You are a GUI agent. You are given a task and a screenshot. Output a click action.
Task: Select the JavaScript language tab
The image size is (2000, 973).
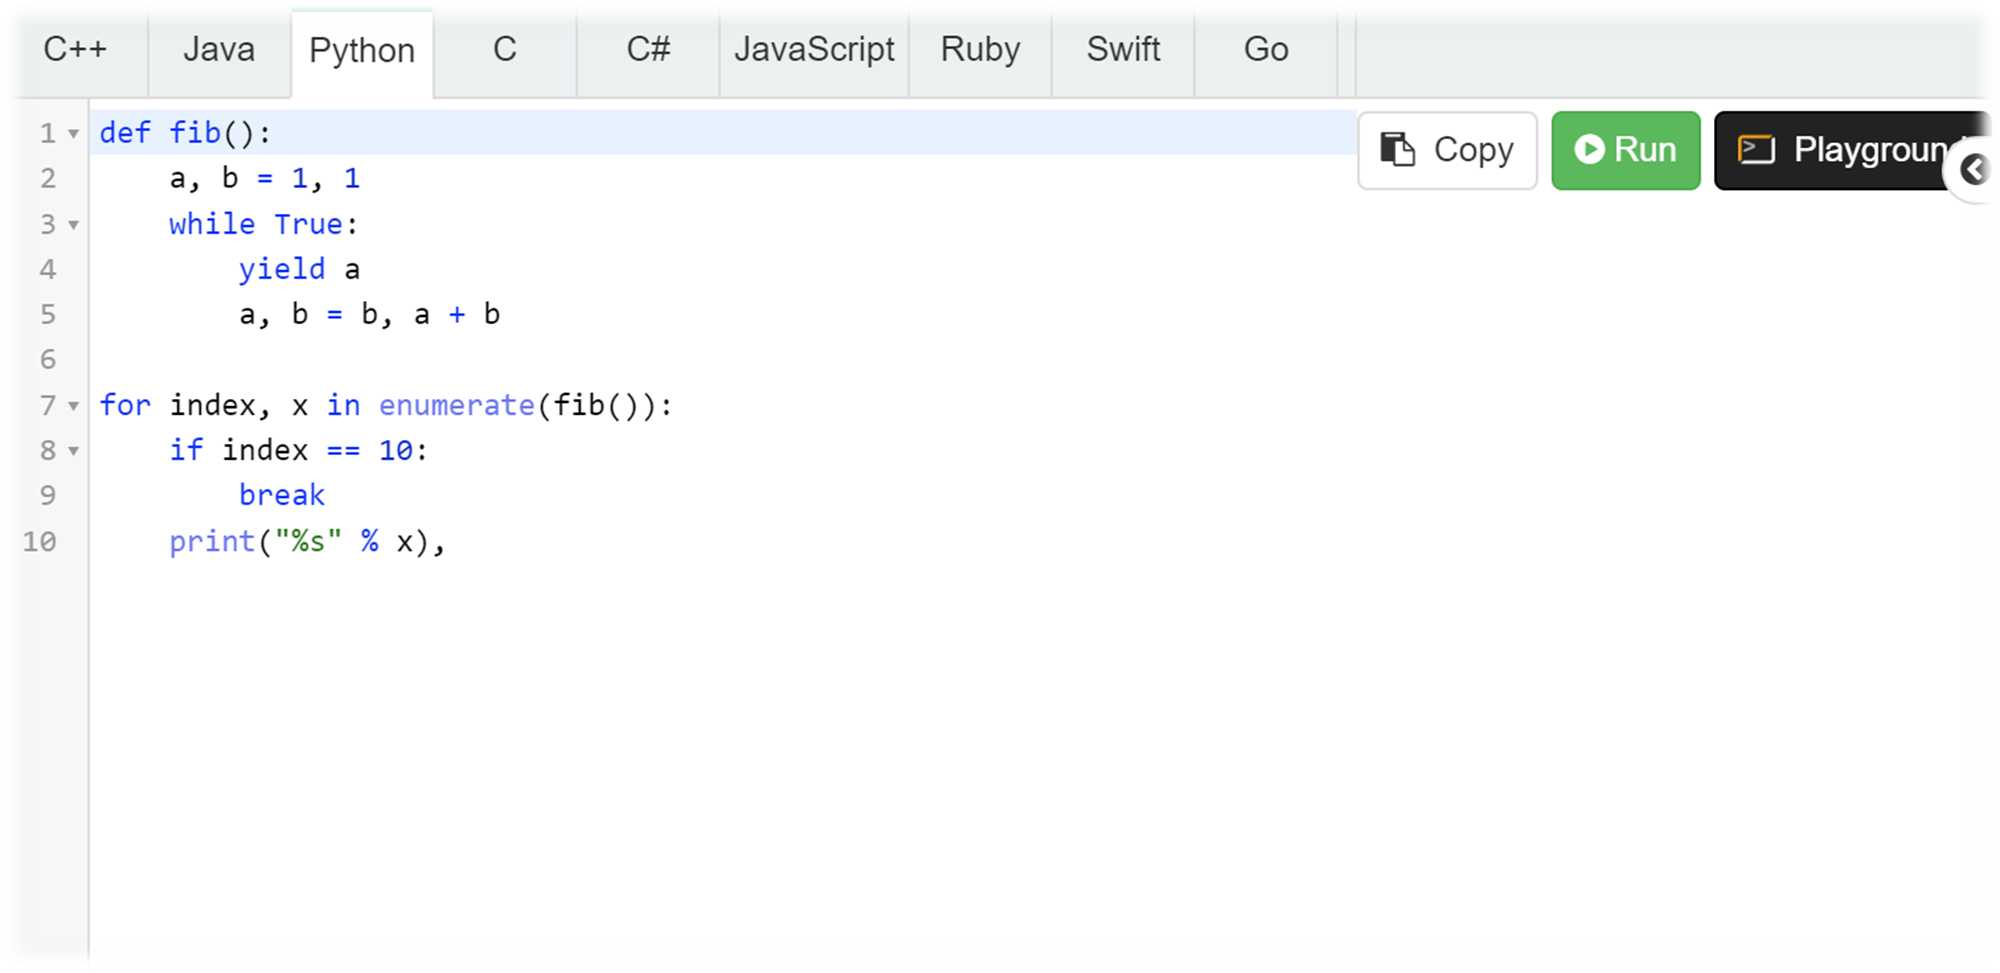tap(814, 50)
